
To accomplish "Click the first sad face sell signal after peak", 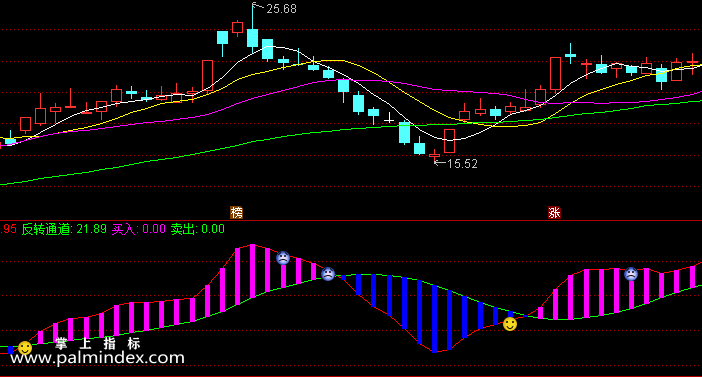I will tap(283, 258).
